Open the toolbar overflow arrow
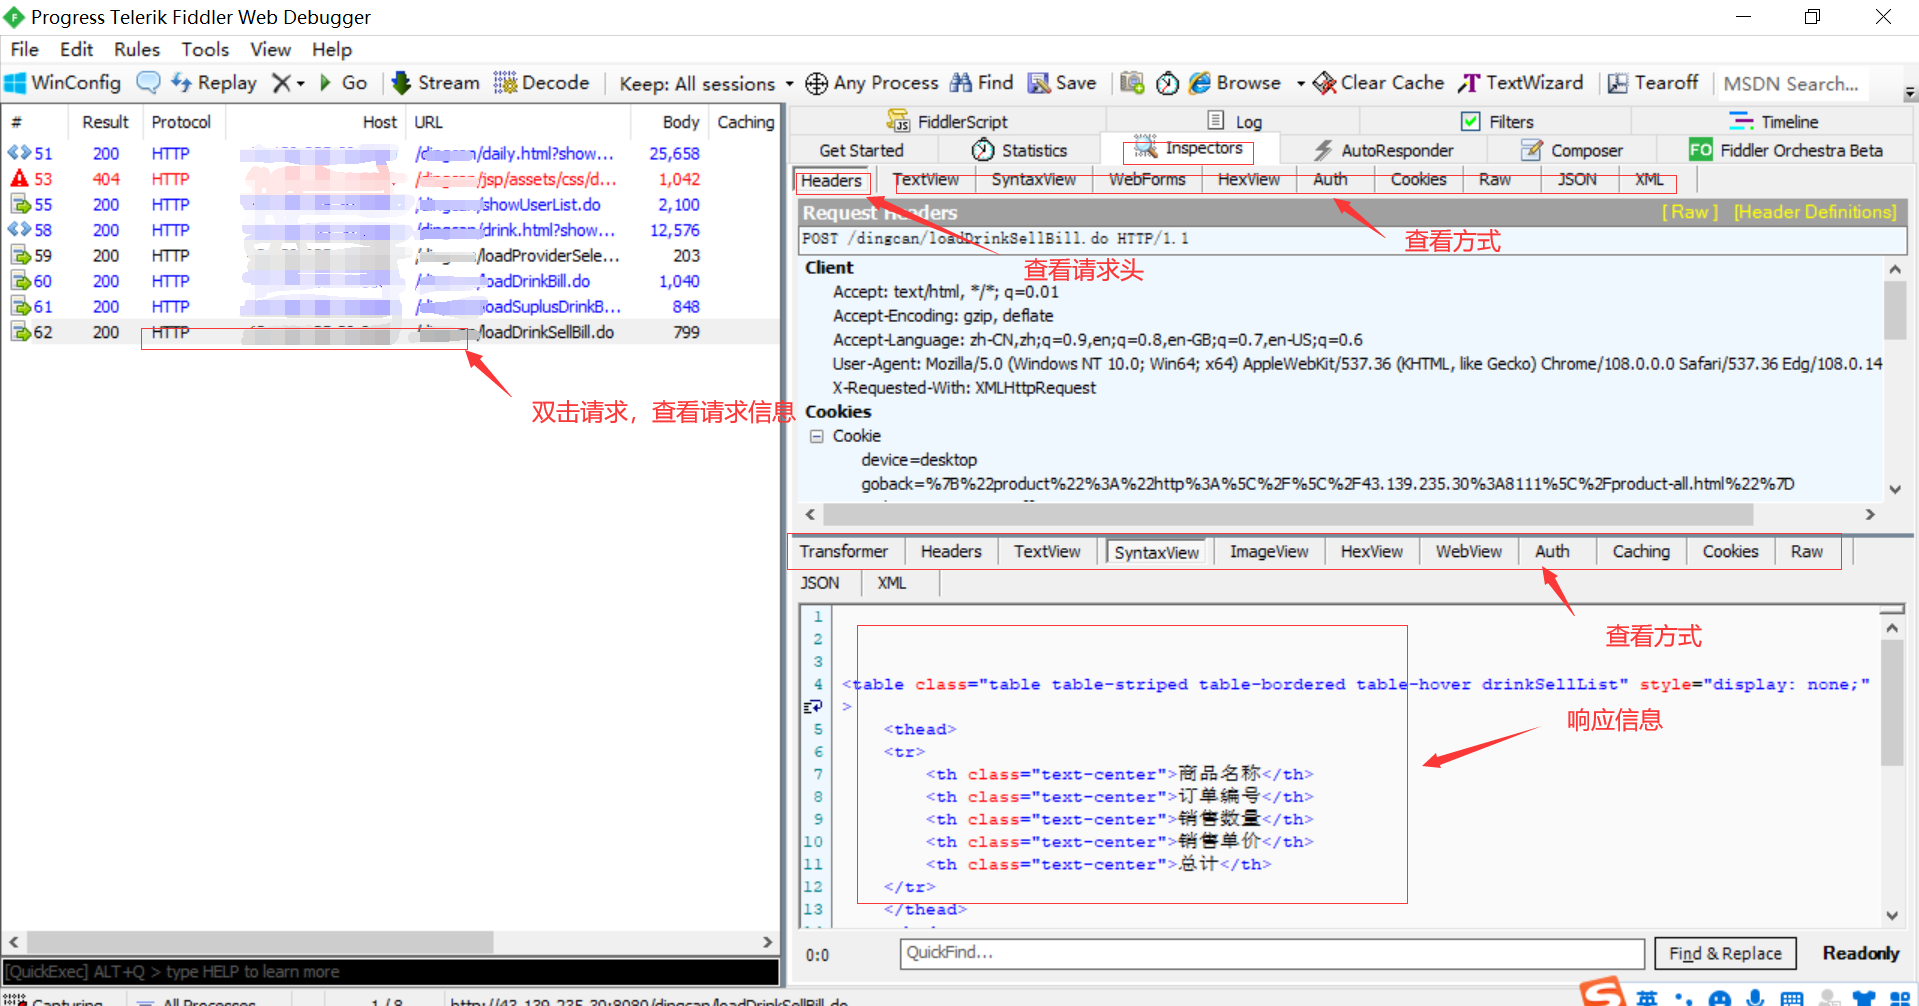The image size is (1919, 1006). tap(1909, 93)
